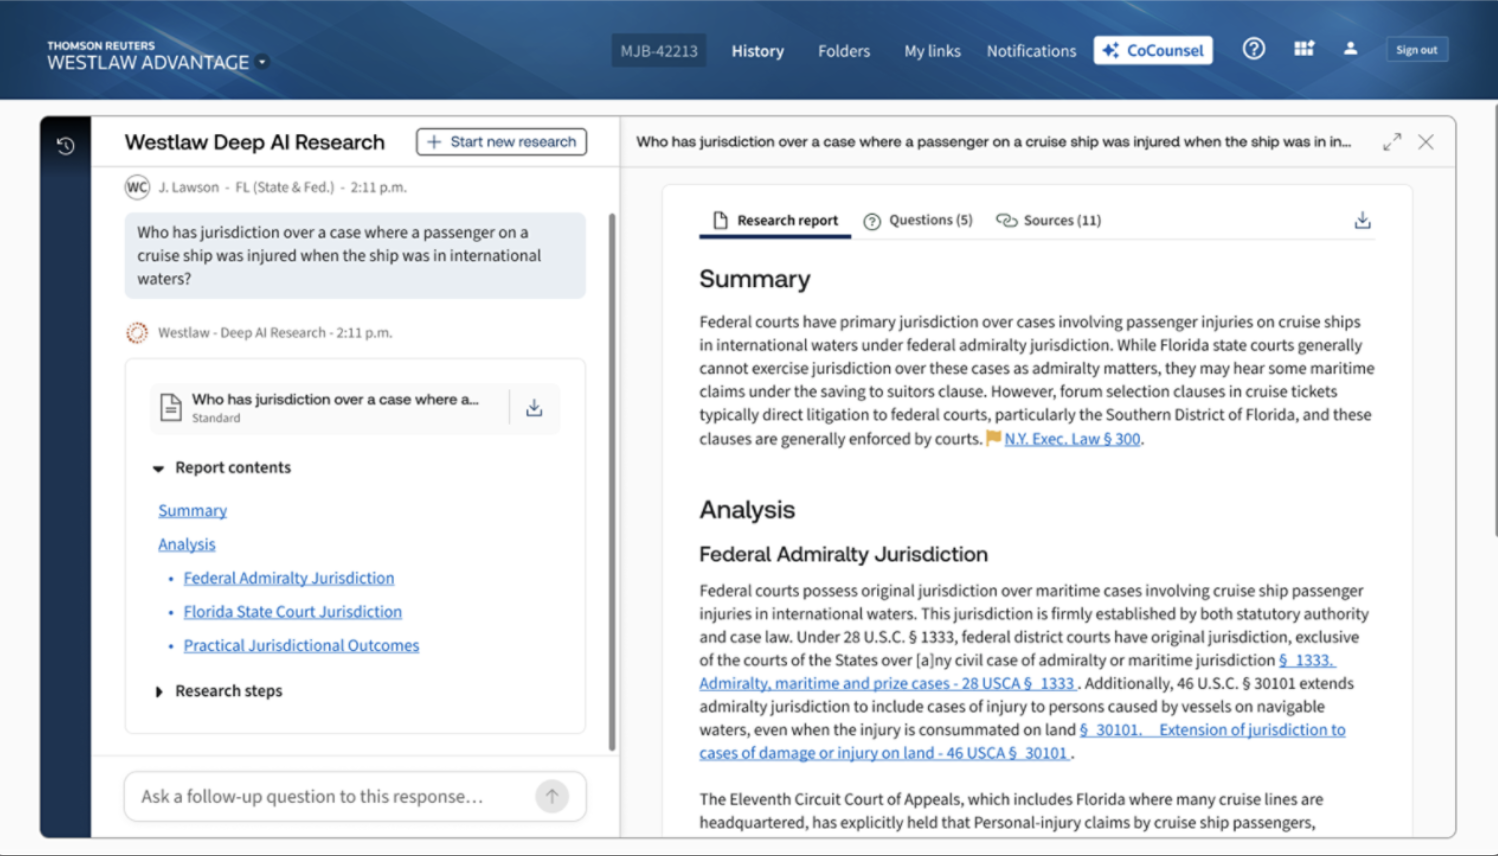Click the follow-up question input field
The image size is (1498, 856).
point(355,796)
